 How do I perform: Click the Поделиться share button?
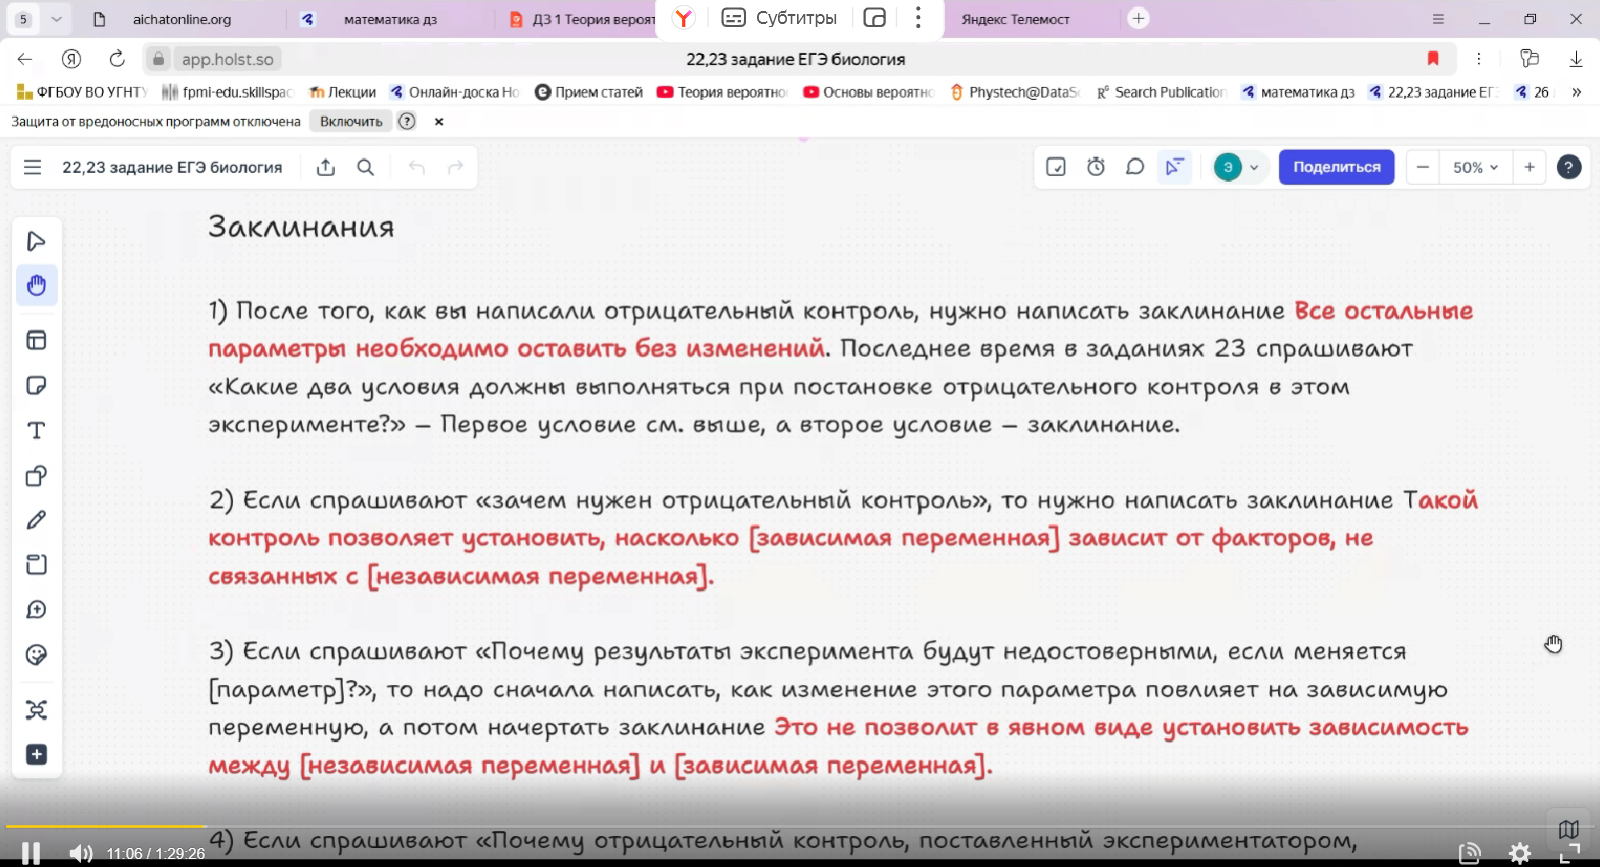[x=1336, y=167]
